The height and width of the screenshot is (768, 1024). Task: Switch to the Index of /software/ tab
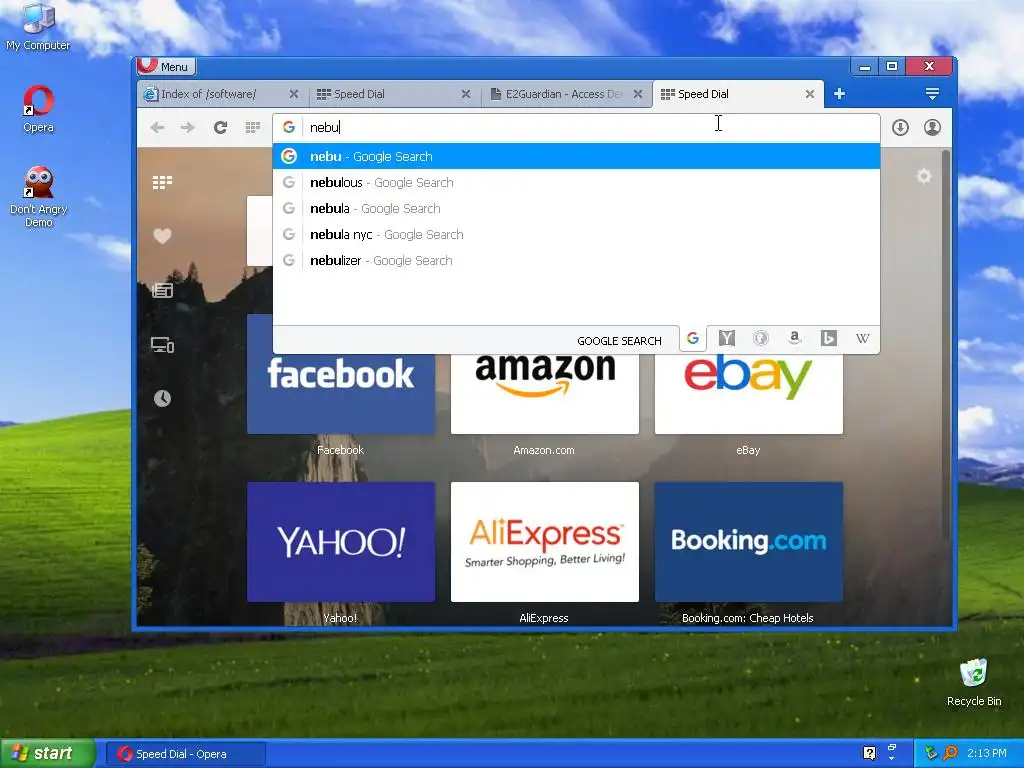[x=222, y=94]
